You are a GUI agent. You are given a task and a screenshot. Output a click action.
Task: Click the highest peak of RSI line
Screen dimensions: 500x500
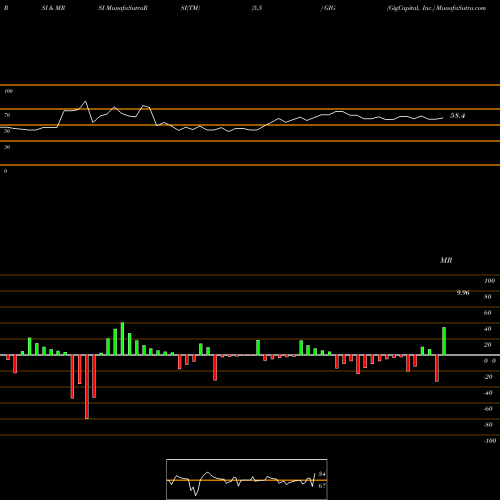click(x=86, y=101)
